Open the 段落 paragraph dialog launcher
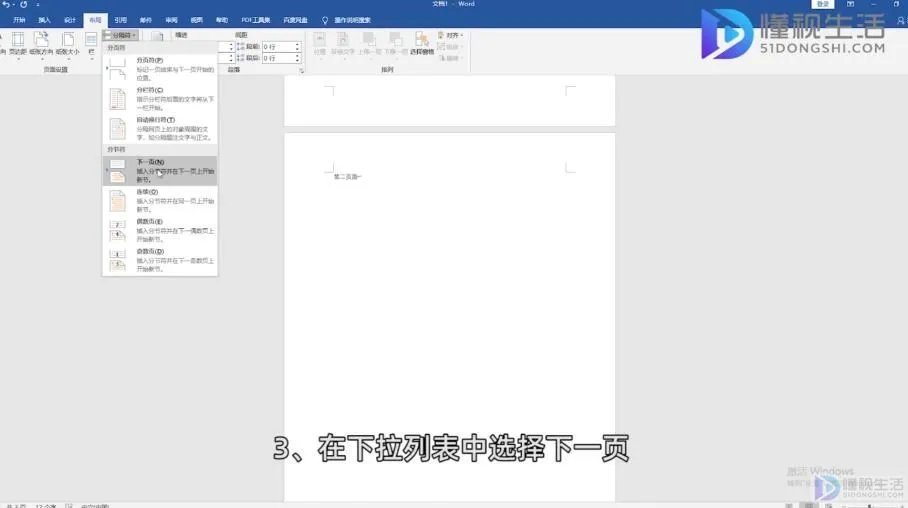This screenshot has width=908, height=508. tap(301, 70)
